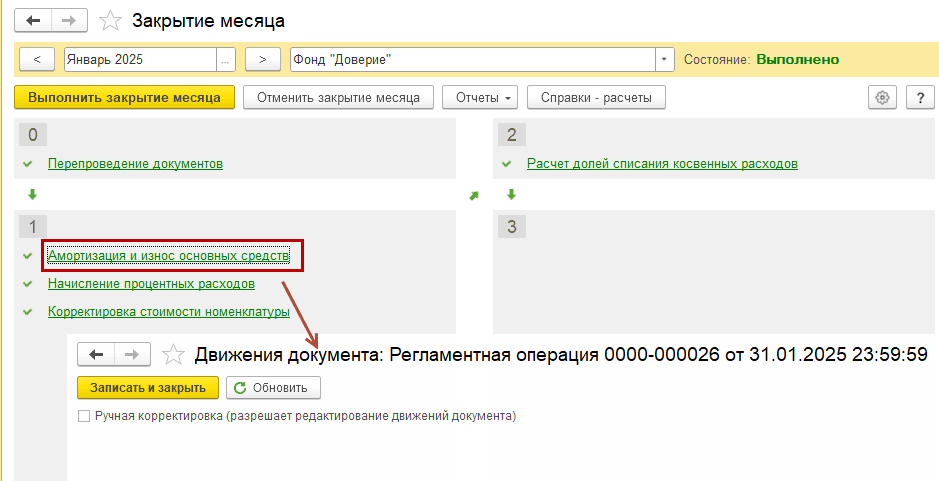Open settings via gear icon

[x=882, y=98]
